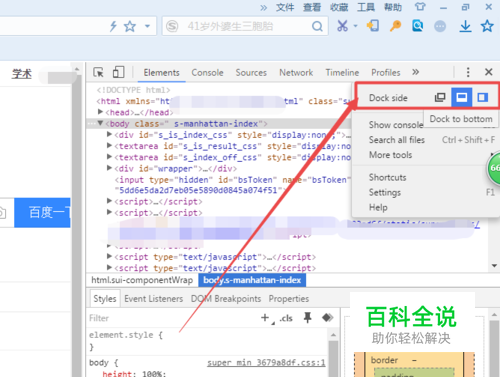500x377 pixels.
Task: Expand the div wrapper node
Action: pyautogui.click(x=109, y=168)
